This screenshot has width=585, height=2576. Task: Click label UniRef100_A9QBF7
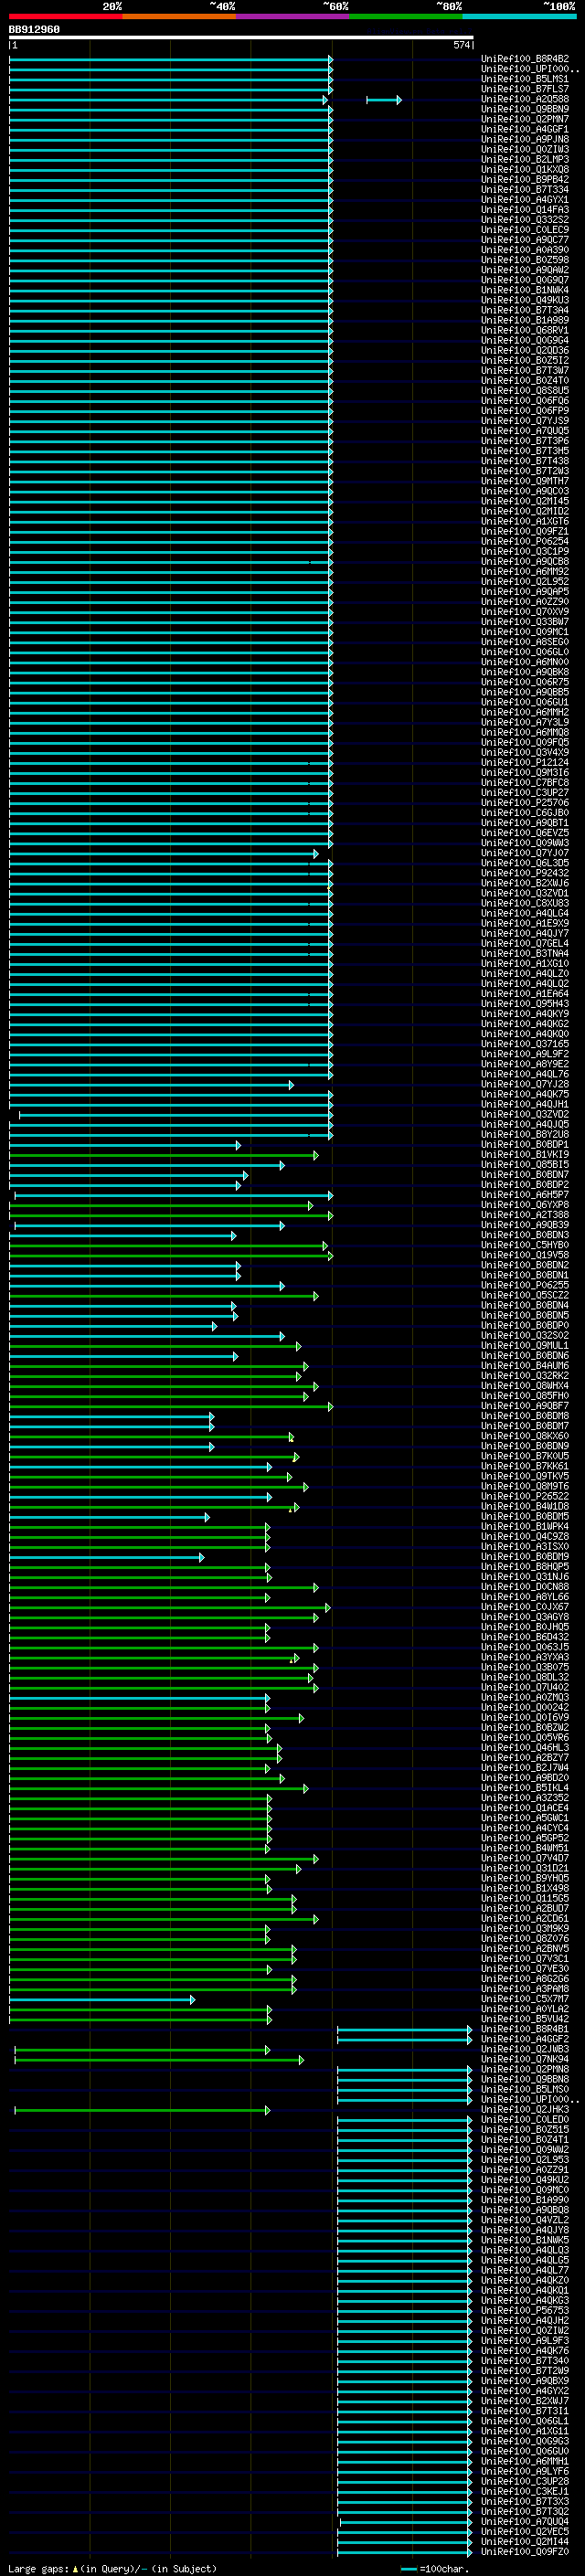point(525,1406)
